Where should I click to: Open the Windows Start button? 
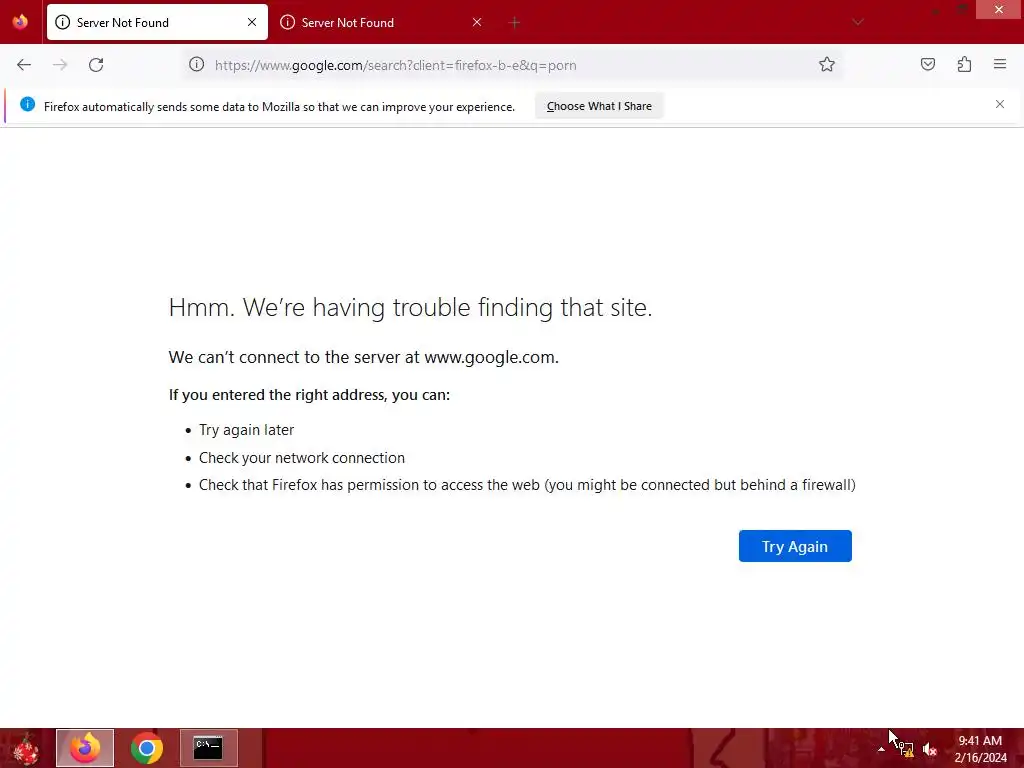point(26,748)
